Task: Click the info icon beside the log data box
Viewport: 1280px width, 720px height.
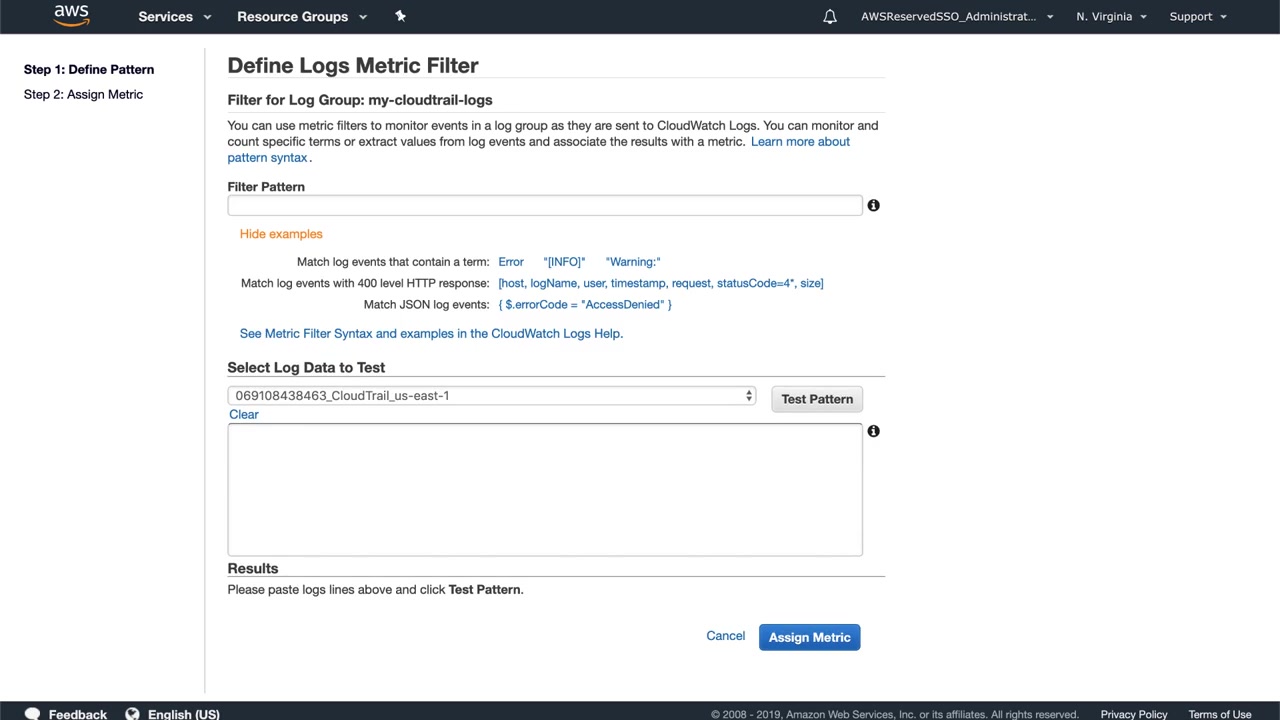Action: [x=873, y=431]
